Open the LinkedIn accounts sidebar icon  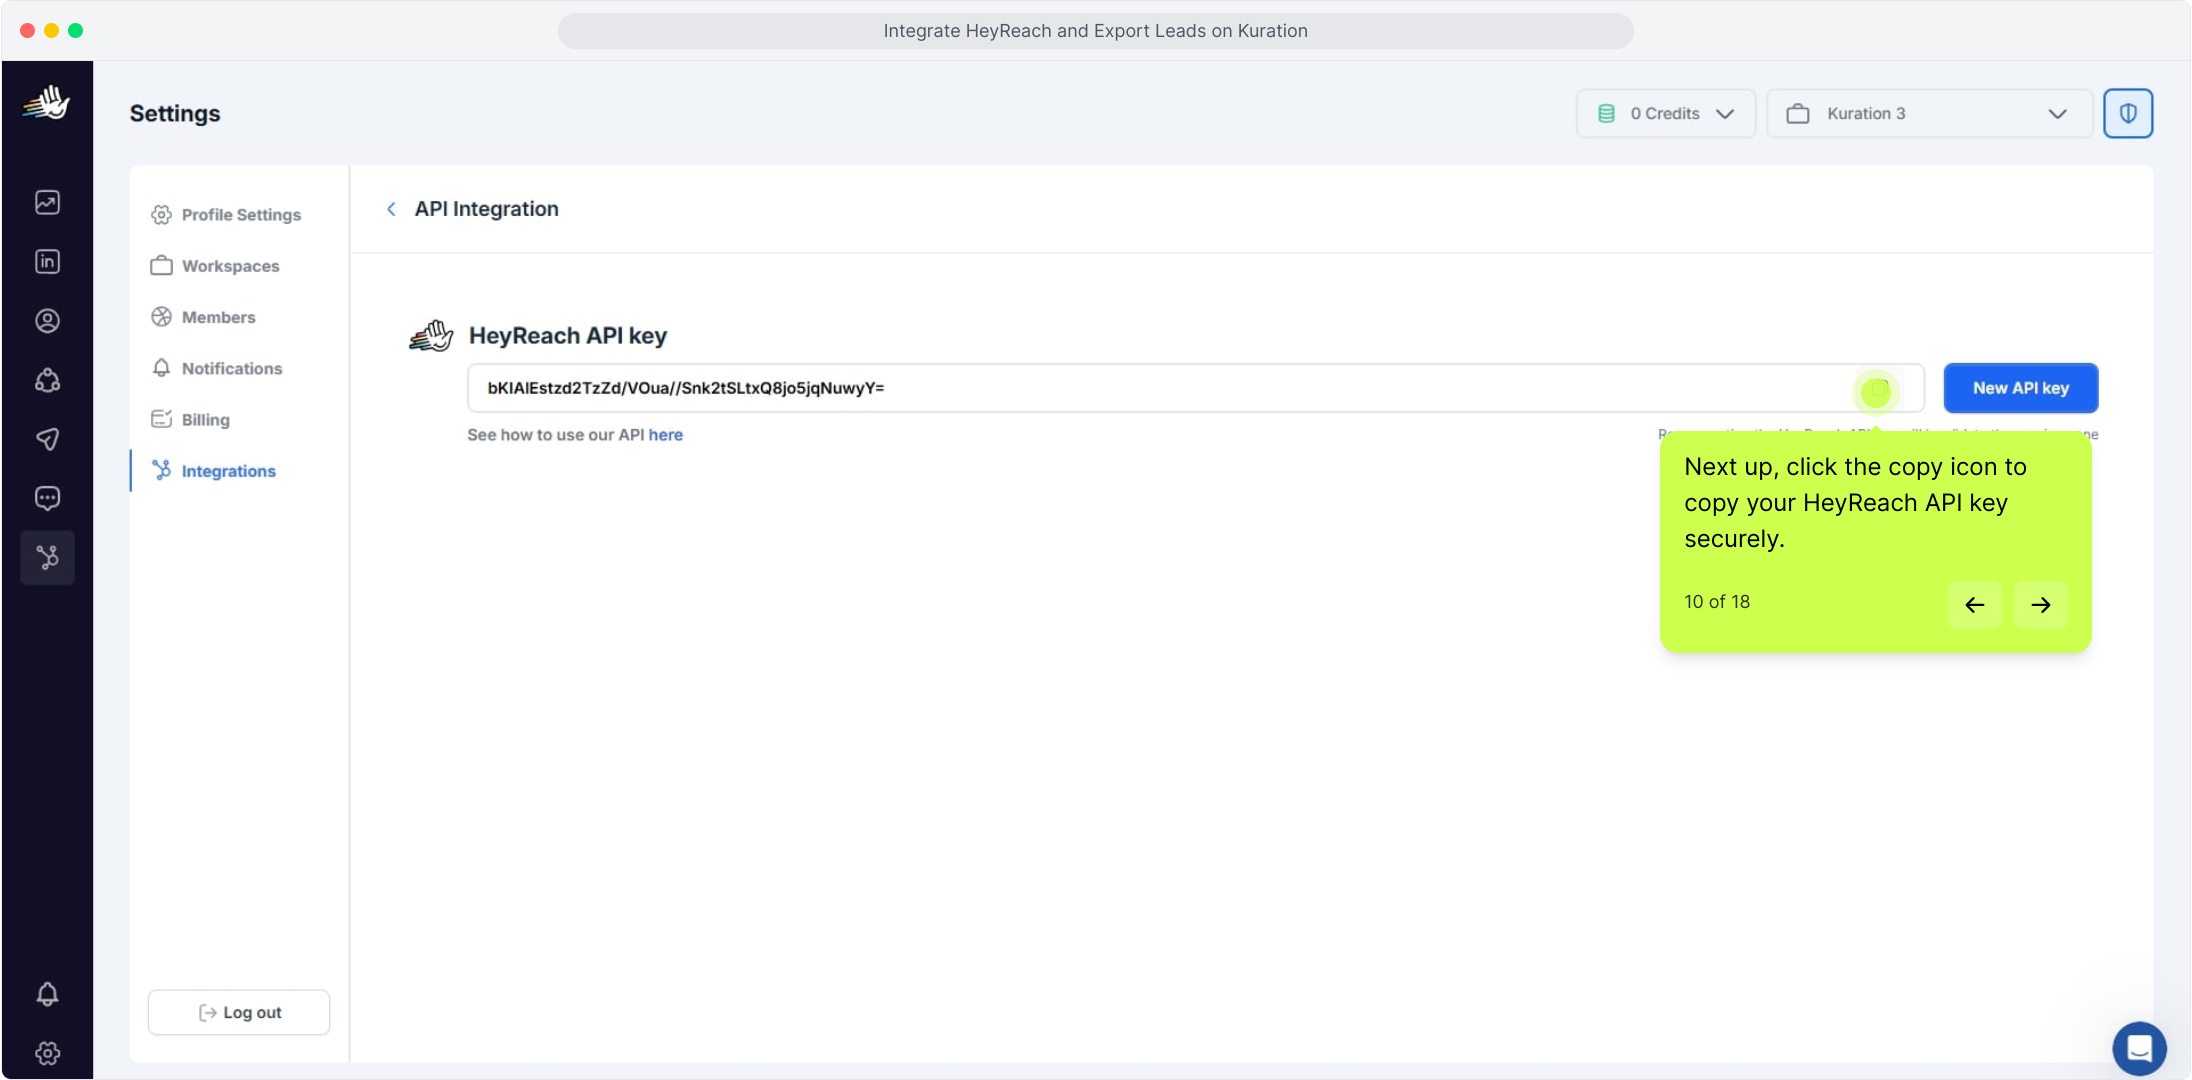[x=47, y=261]
